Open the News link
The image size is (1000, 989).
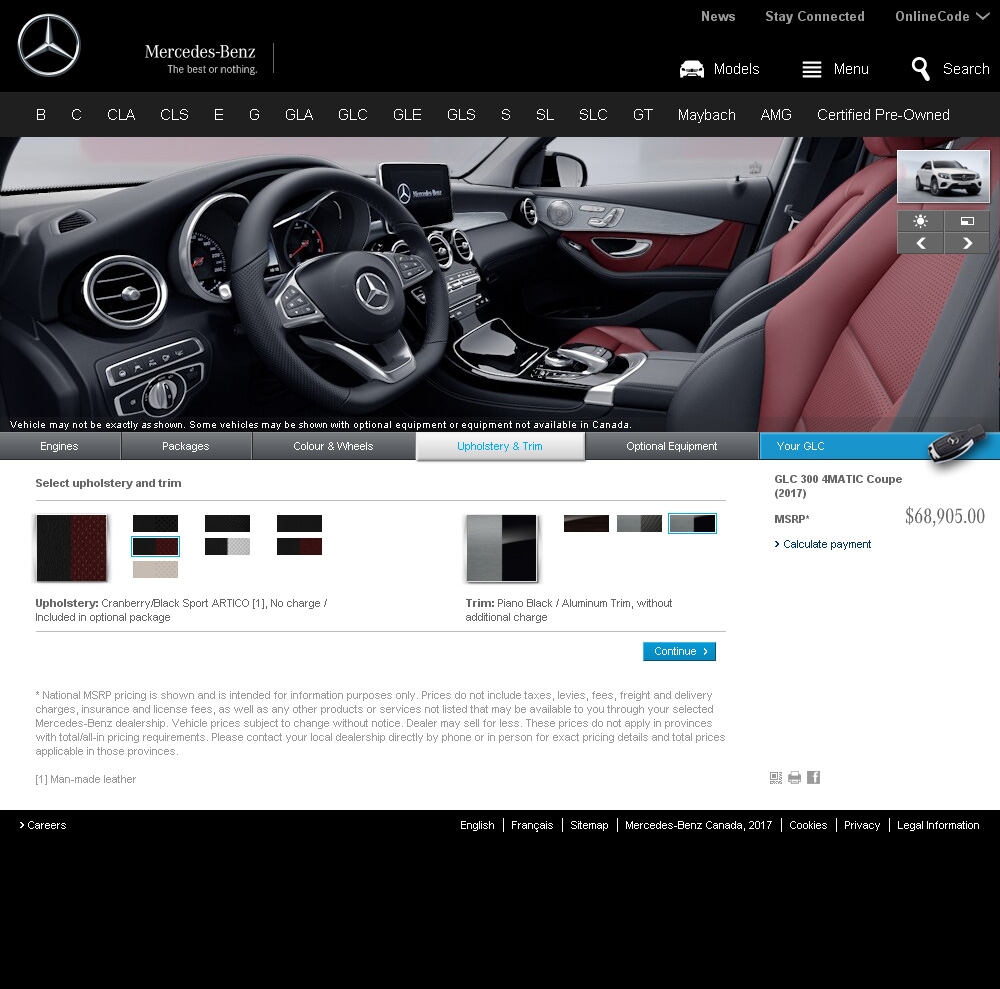(718, 17)
